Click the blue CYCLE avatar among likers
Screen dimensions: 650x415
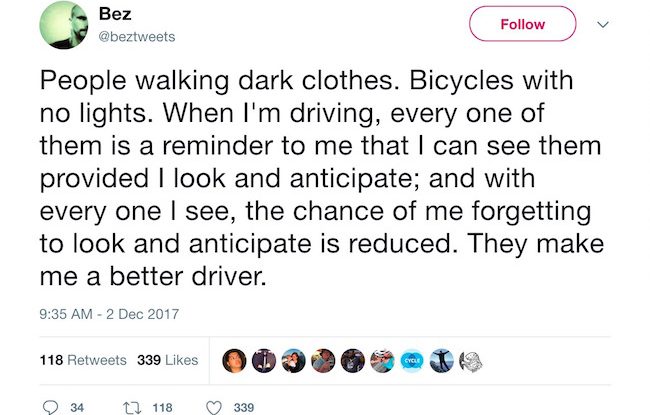[x=412, y=360]
